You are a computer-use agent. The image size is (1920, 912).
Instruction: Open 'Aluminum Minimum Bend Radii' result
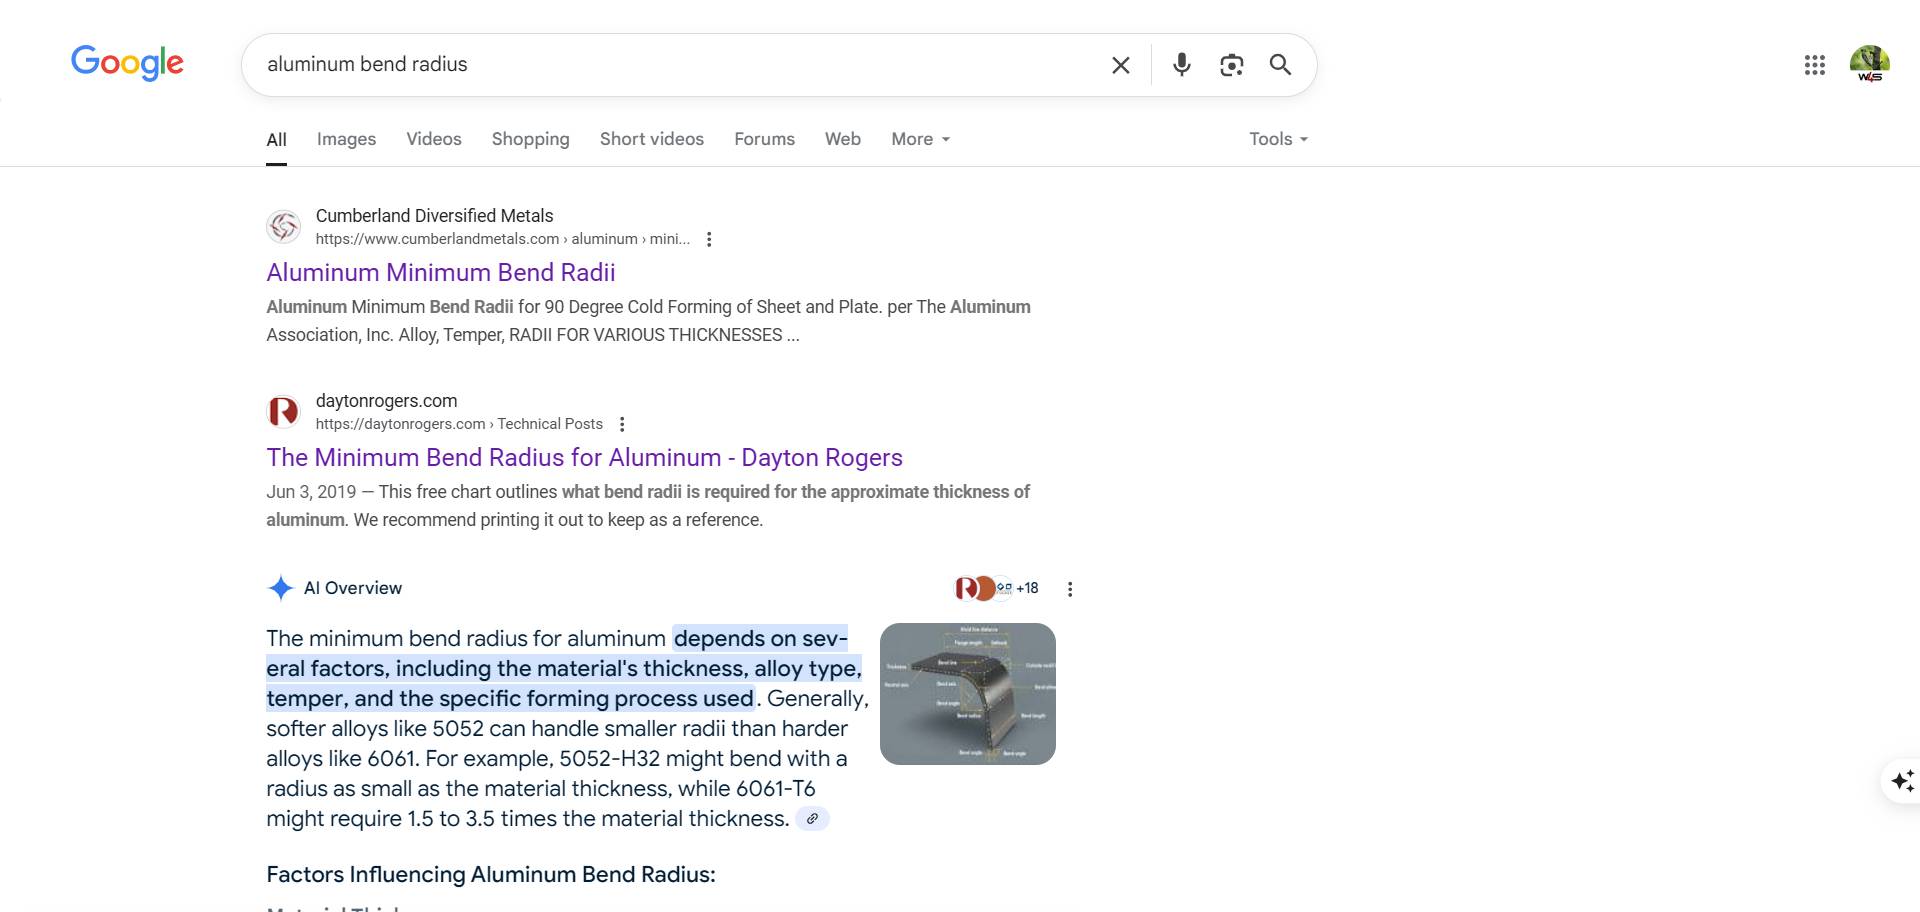pyautogui.click(x=441, y=272)
